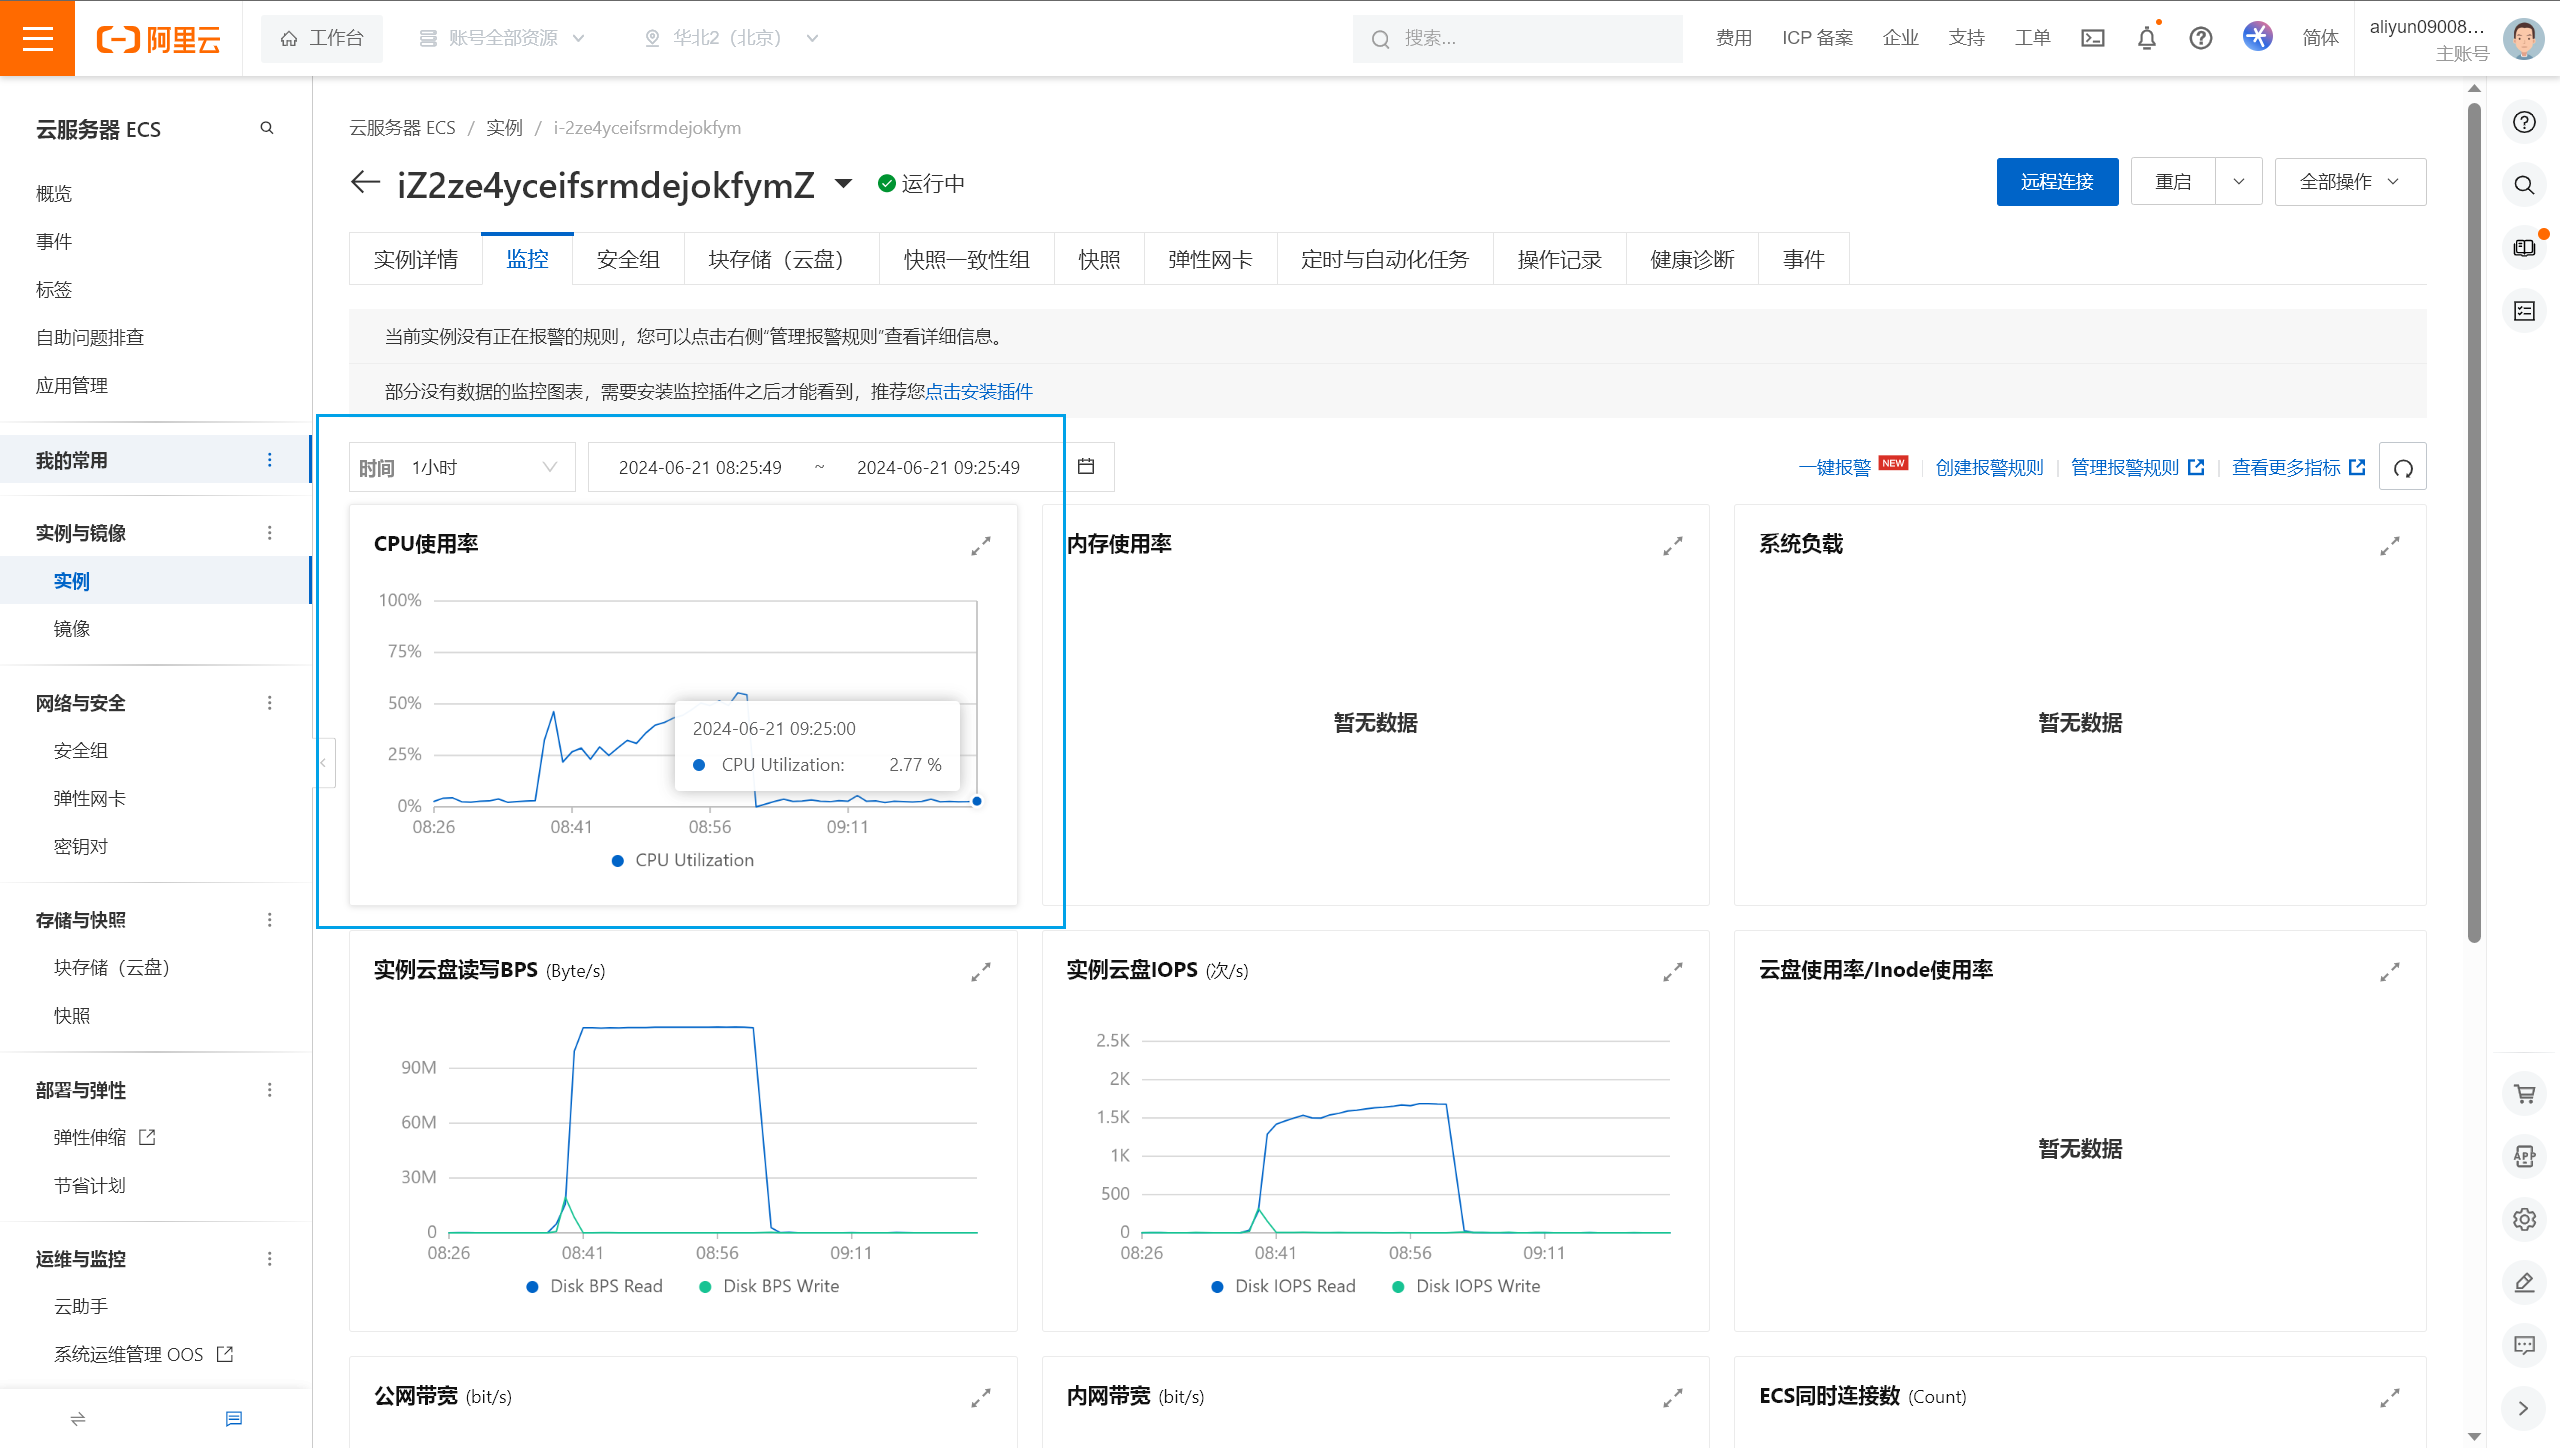Click the 创建报警规则 link
This screenshot has height=1448, width=2560.
coord(1989,467)
